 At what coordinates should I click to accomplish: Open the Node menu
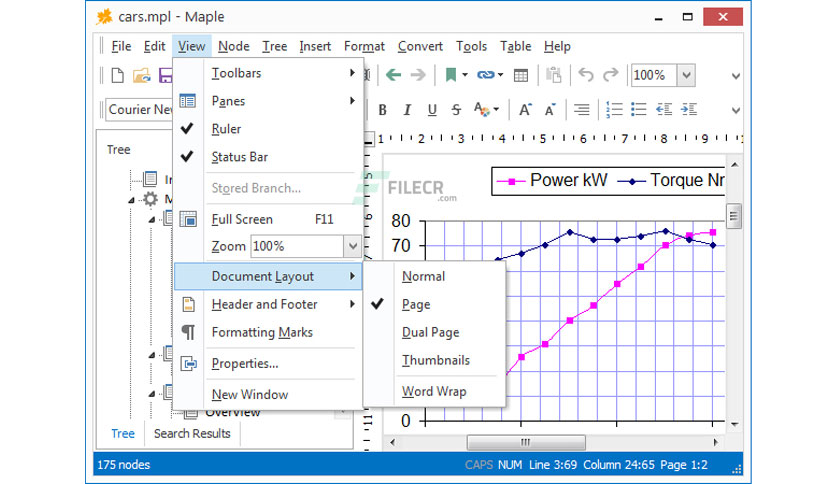pos(234,46)
